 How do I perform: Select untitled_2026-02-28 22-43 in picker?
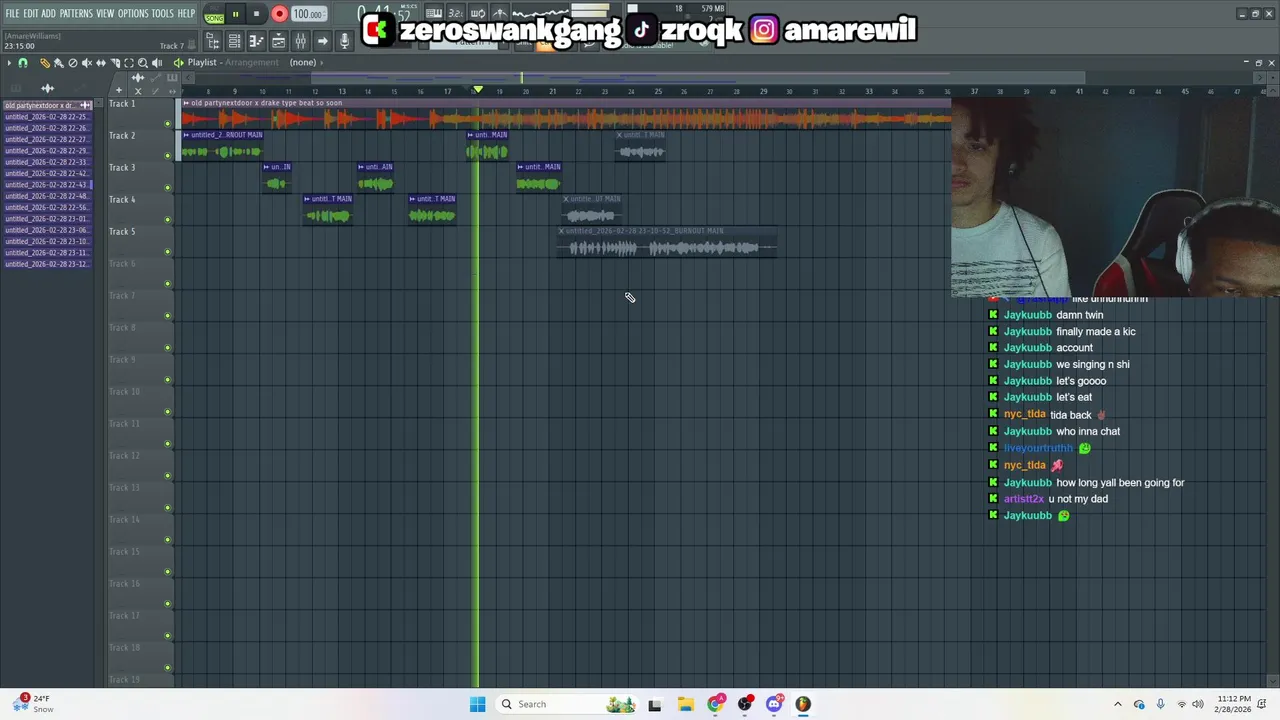(48, 185)
